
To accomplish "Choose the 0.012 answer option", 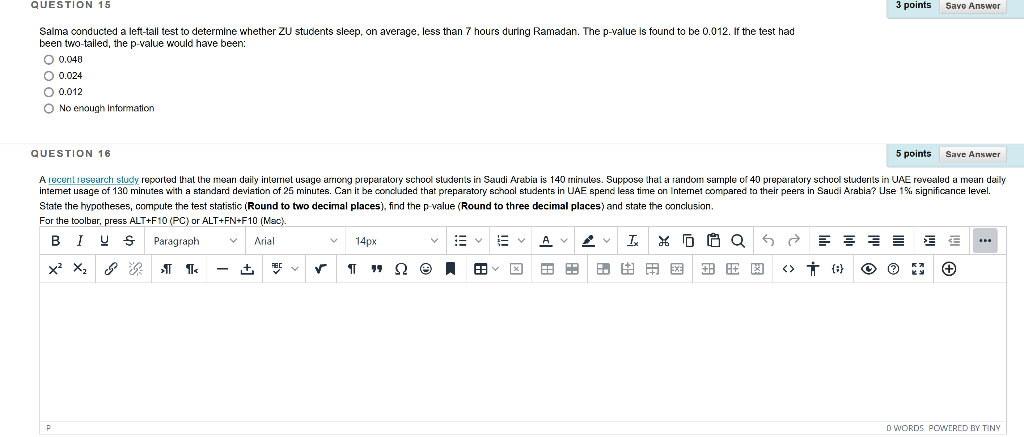I will 48,92.
